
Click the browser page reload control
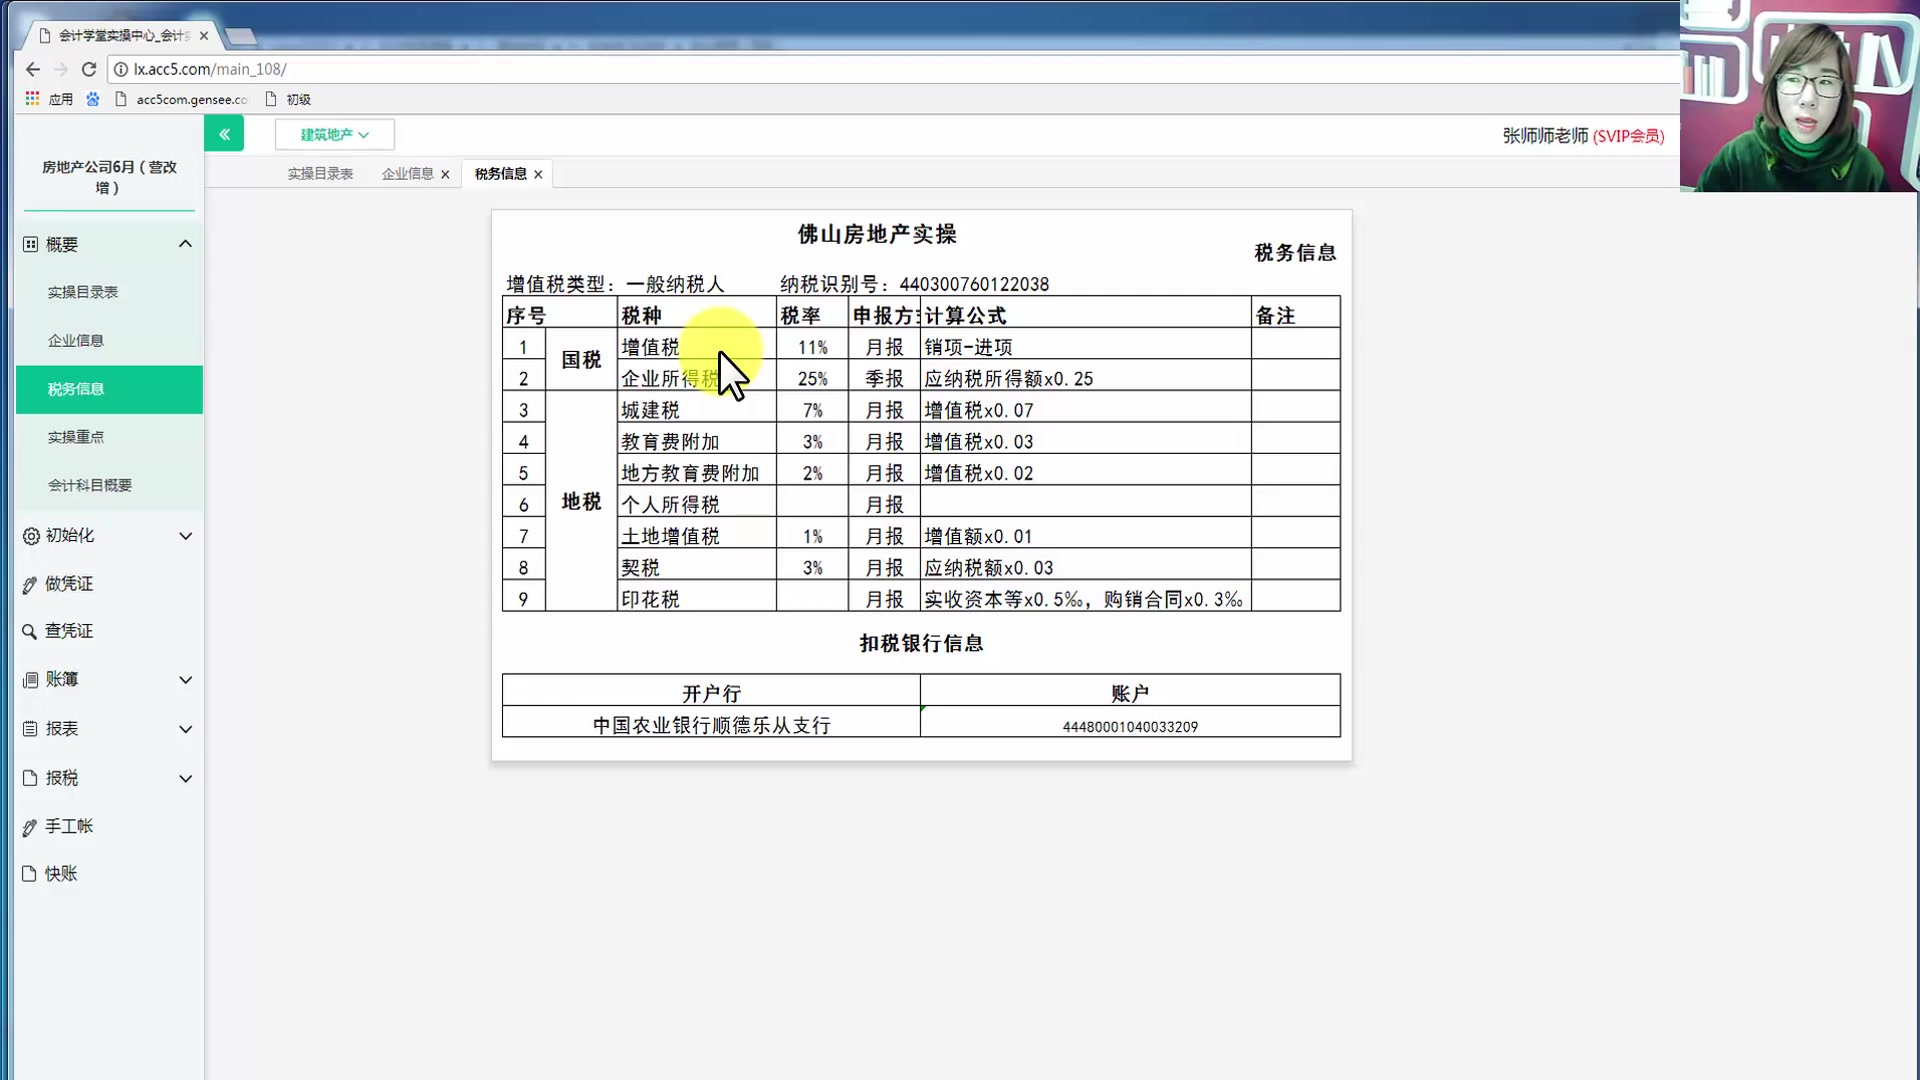pos(88,69)
